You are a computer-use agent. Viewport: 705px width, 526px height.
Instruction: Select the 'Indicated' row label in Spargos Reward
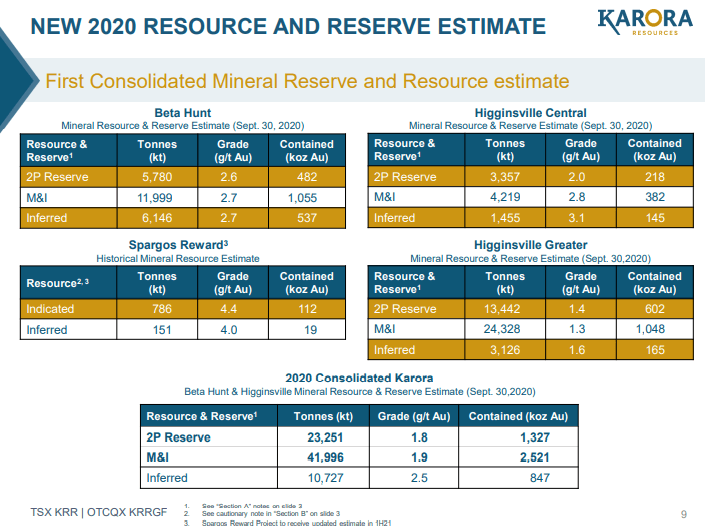click(x=50, y=309)
